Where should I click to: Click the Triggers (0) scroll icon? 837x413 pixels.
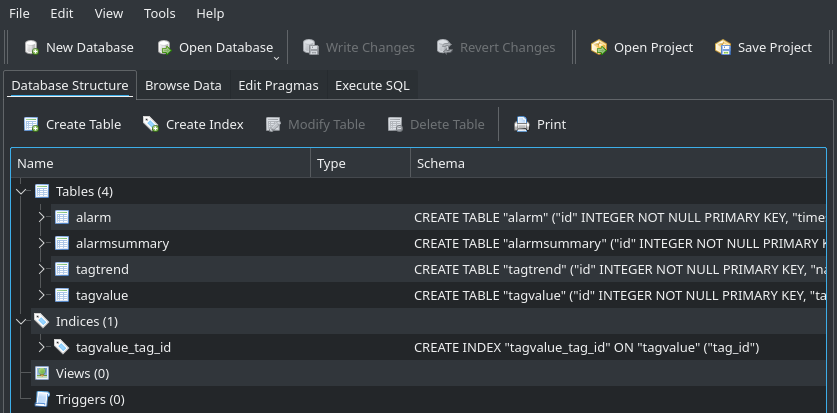[x=42, y=399]
